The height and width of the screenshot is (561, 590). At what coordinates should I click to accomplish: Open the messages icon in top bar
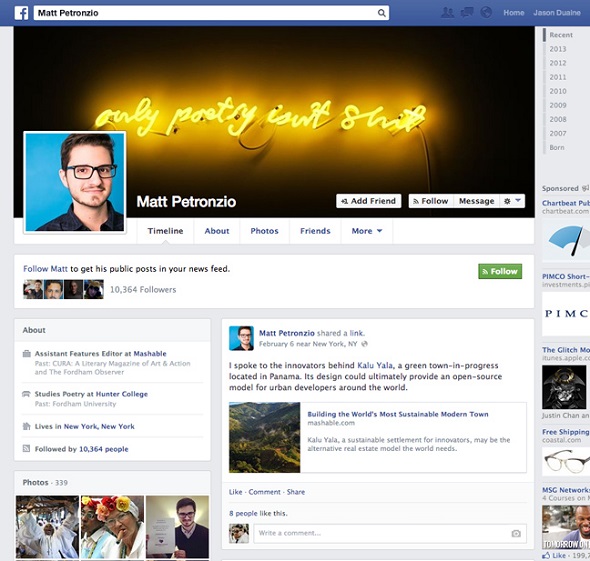467,12
